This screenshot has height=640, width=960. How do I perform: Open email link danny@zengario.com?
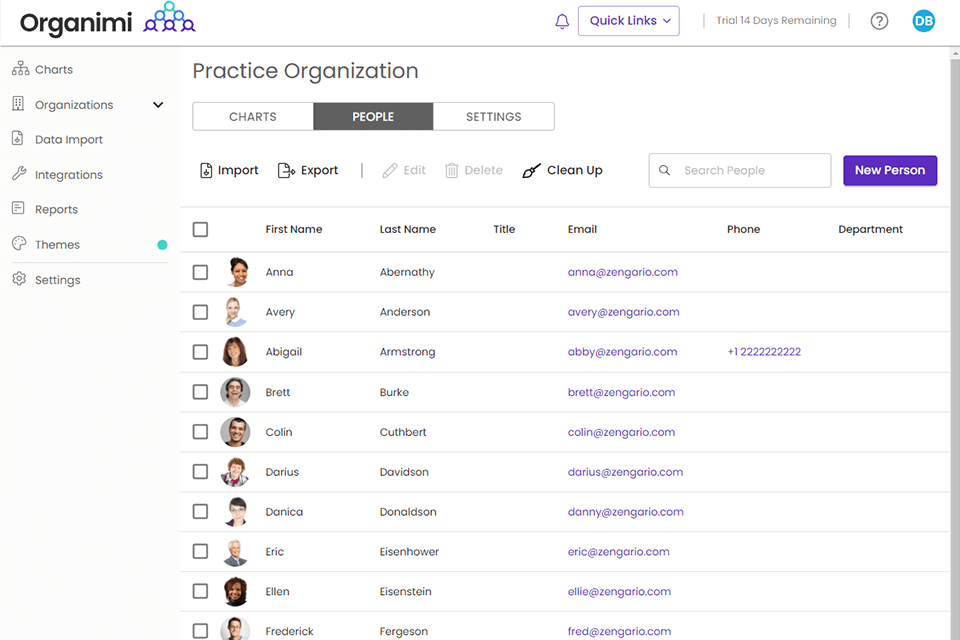click(625, 511)
